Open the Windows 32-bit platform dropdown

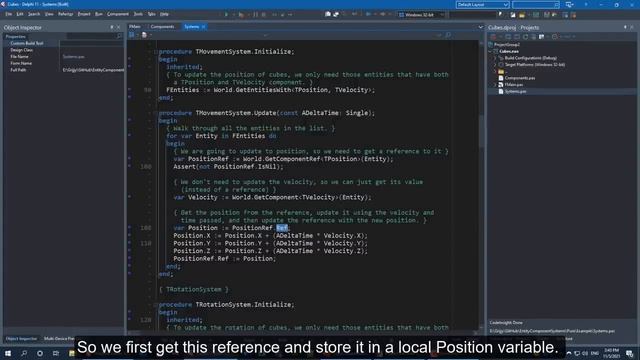point(421,15)
